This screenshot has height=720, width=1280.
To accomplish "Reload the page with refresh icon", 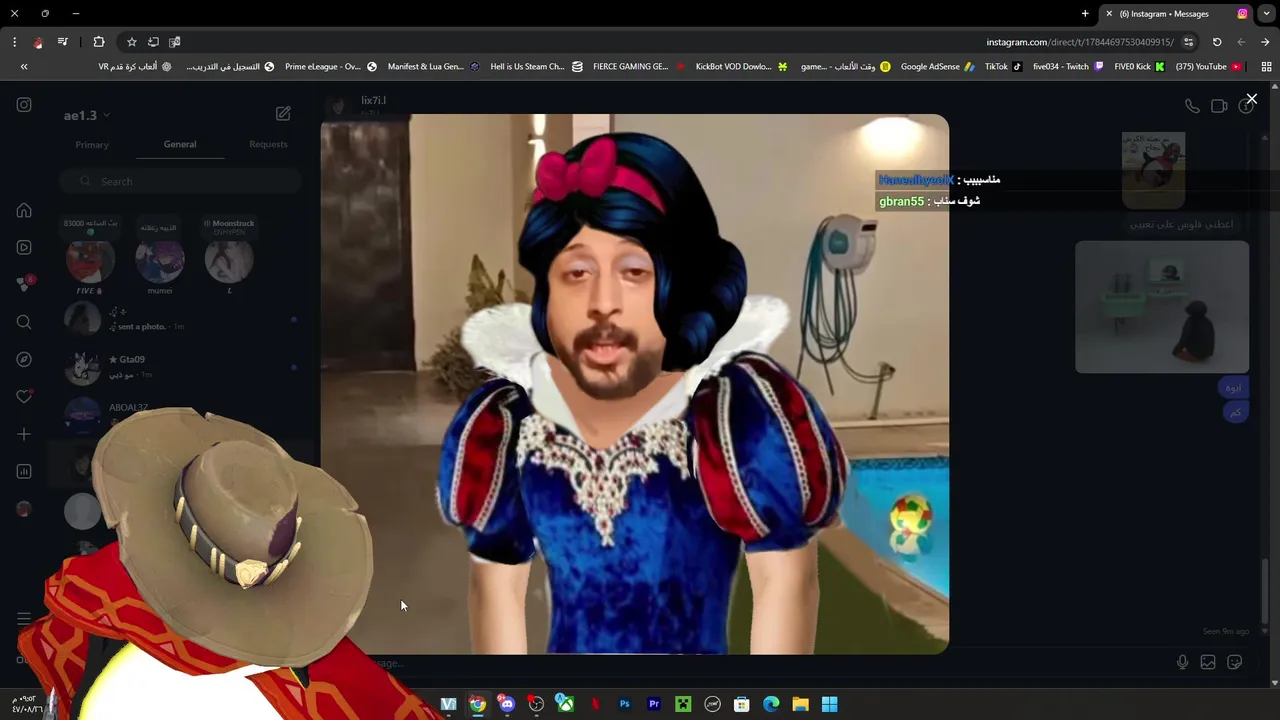I will [x=1217, y=42].
